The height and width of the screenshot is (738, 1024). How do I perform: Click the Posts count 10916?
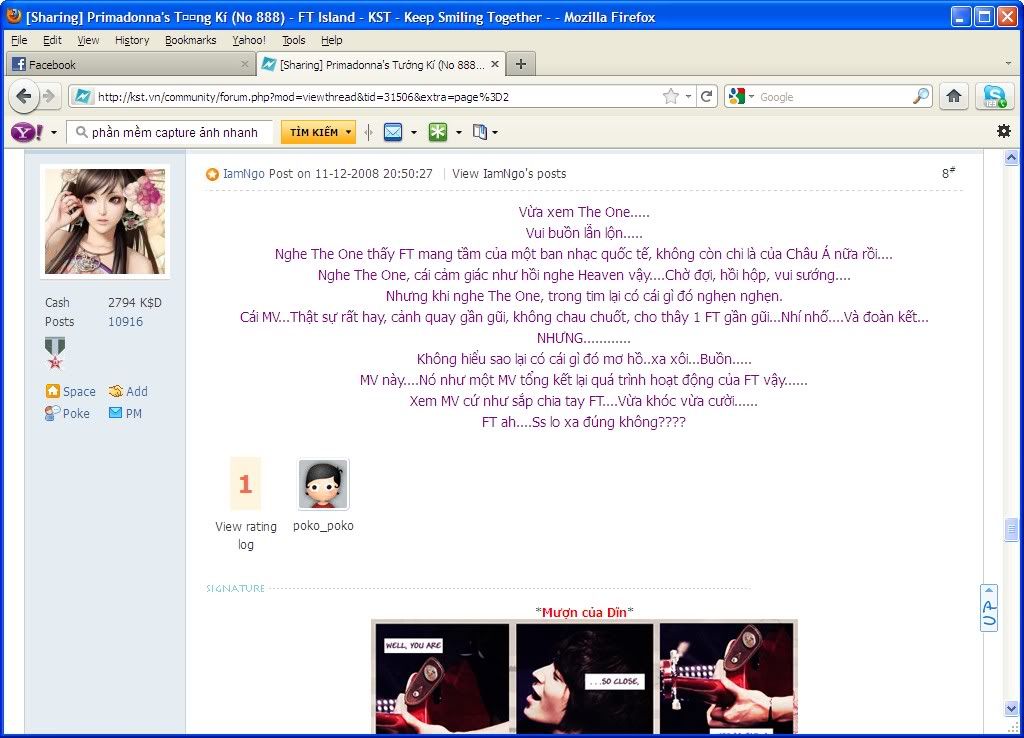pyautogui.click(x=125, y=321)
